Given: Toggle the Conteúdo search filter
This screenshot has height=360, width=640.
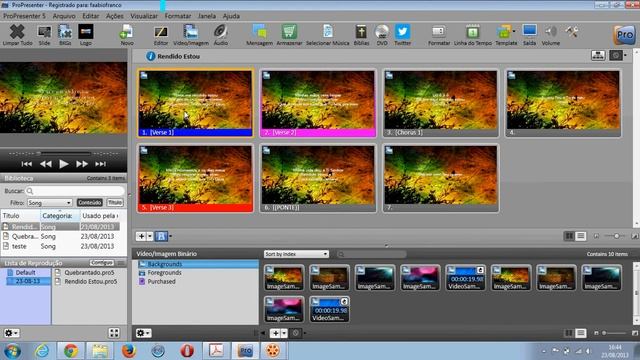Looking at the screenshot, I should 90,202.
